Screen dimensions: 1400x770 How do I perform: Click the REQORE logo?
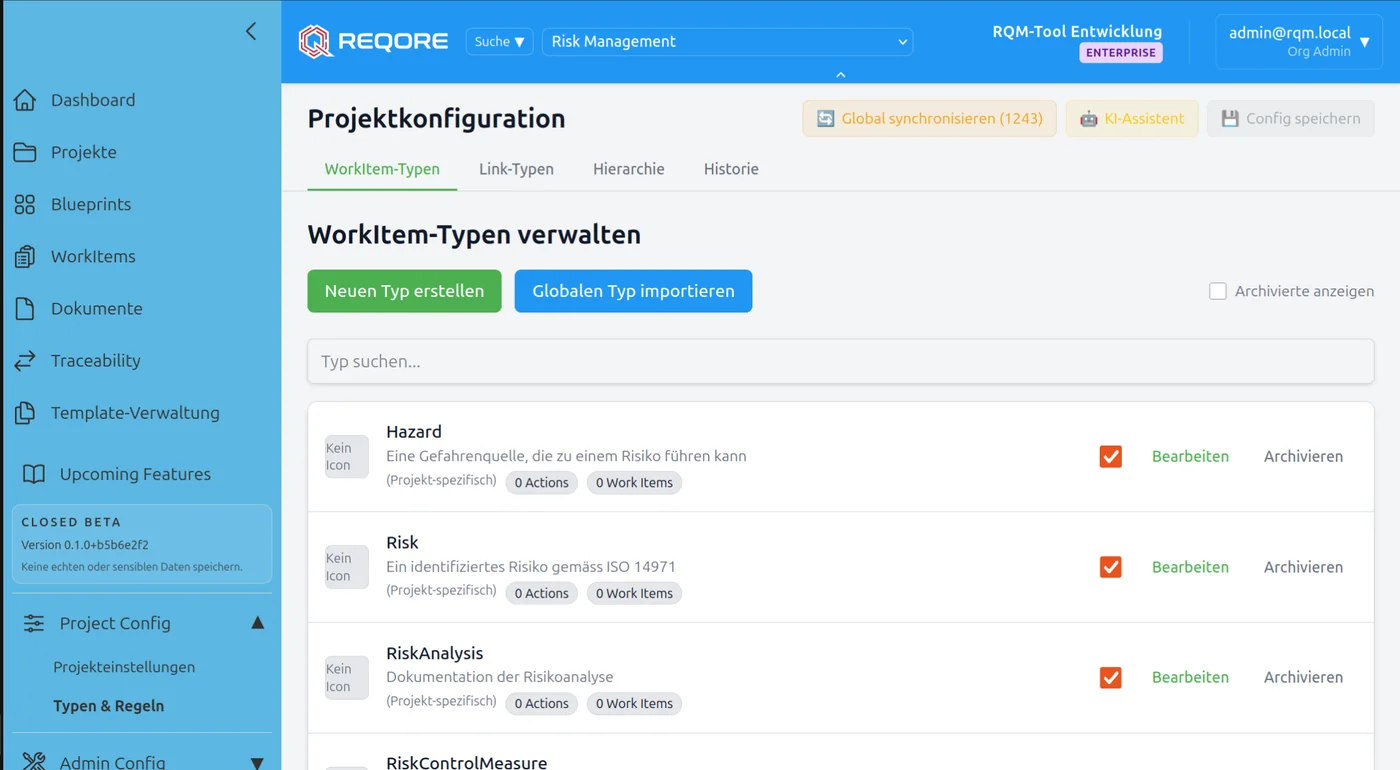pos(373,41)
